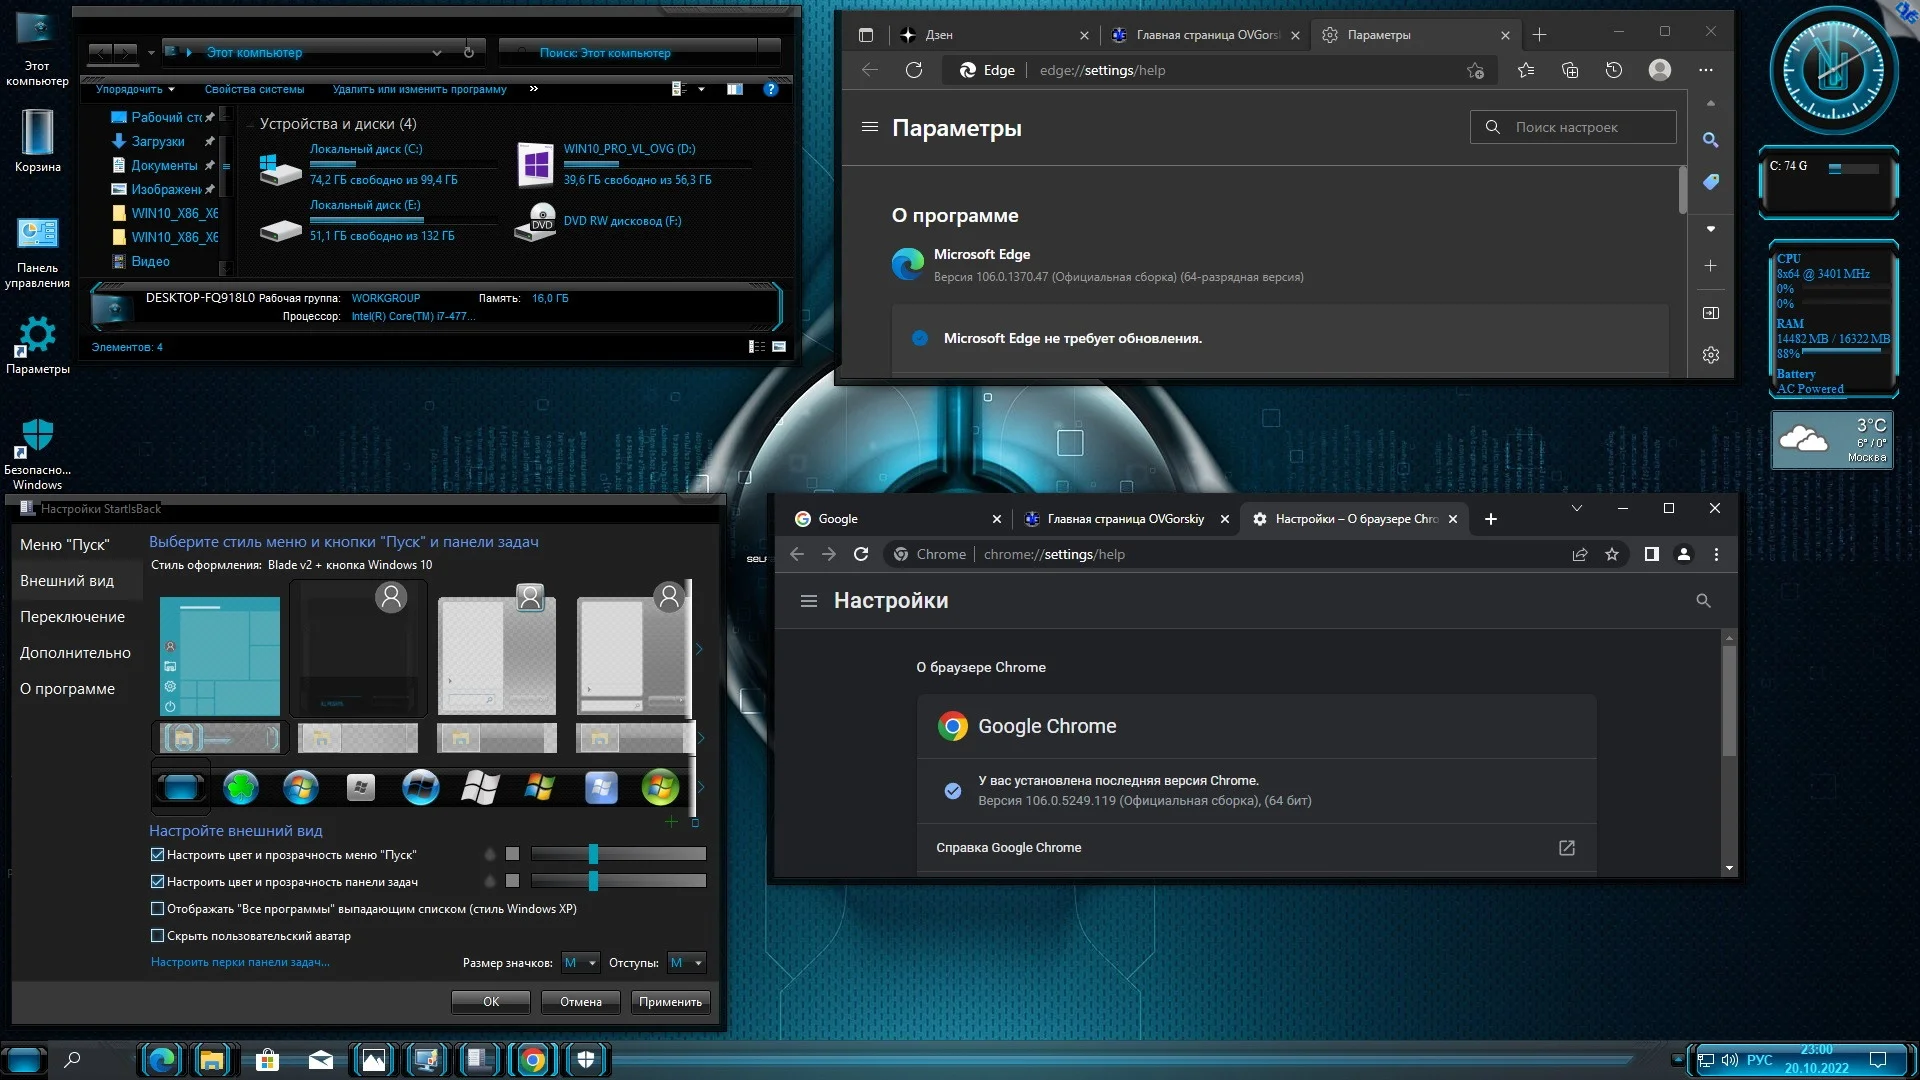Open the icon size dropdown
The image size is (1920, 1080).
pyautogui.click(x=580, y=963)
